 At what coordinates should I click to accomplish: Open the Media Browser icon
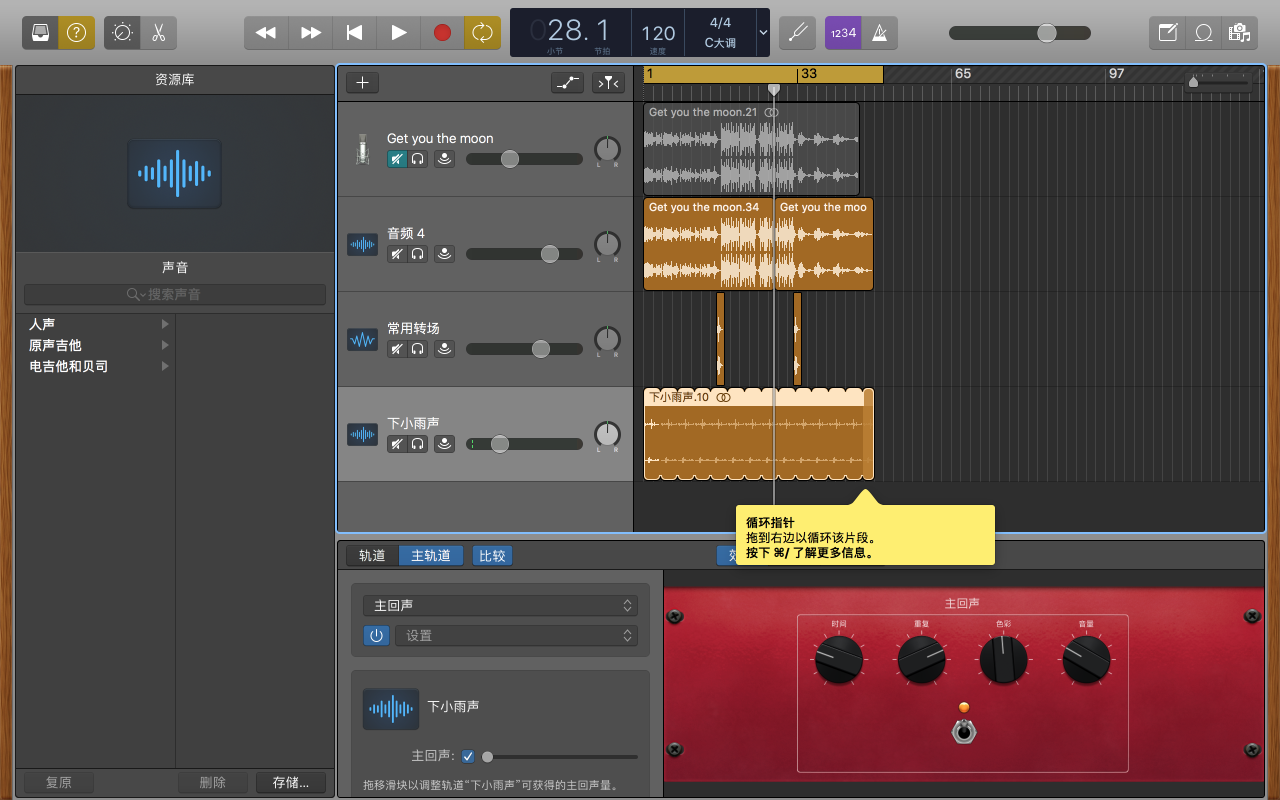(x=1240, y=33)
